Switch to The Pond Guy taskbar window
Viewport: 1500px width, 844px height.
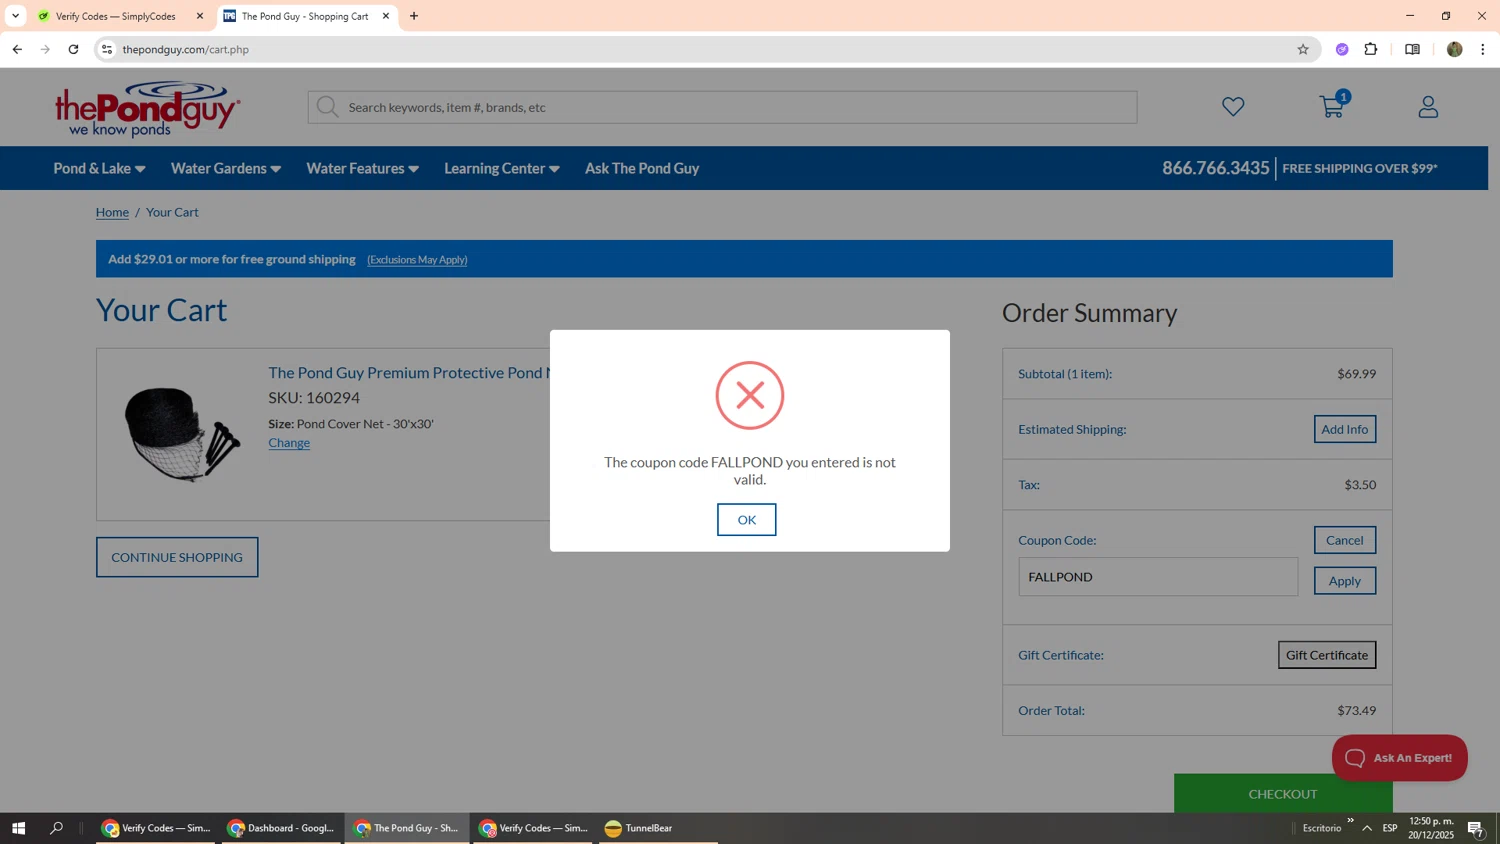pos(407,828)
